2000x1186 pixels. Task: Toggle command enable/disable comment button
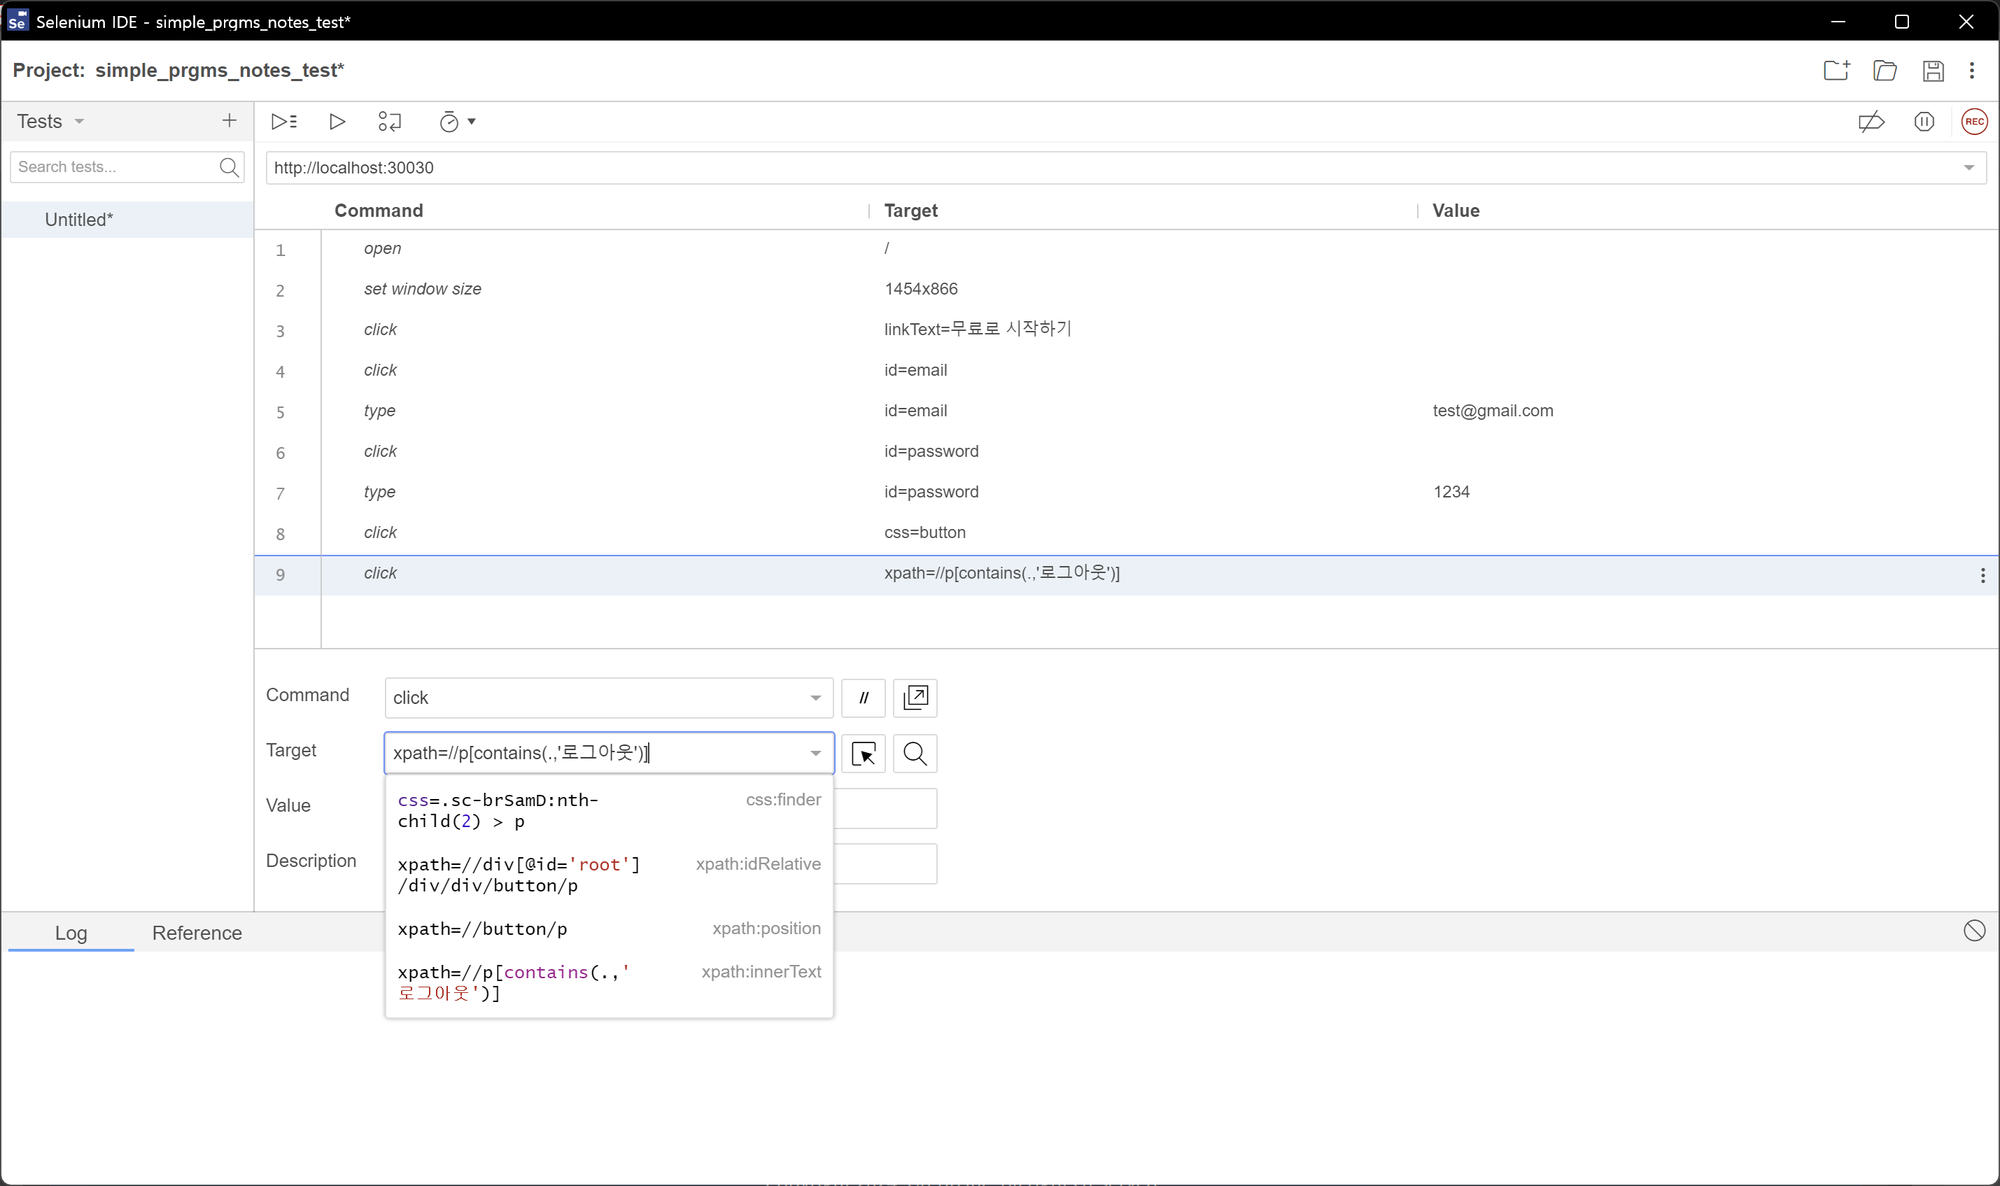tap(863, 698)
